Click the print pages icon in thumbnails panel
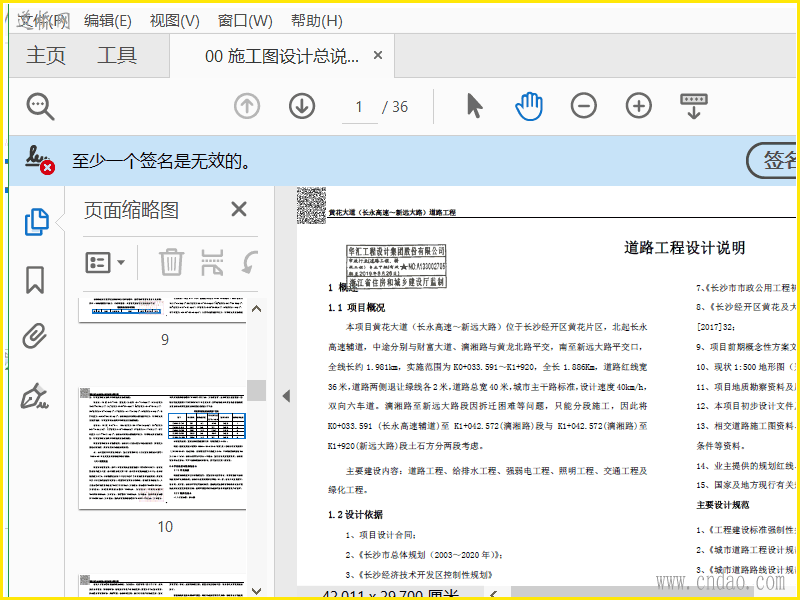The height and width of the screenshot is (600, 800). coord(212,262)
